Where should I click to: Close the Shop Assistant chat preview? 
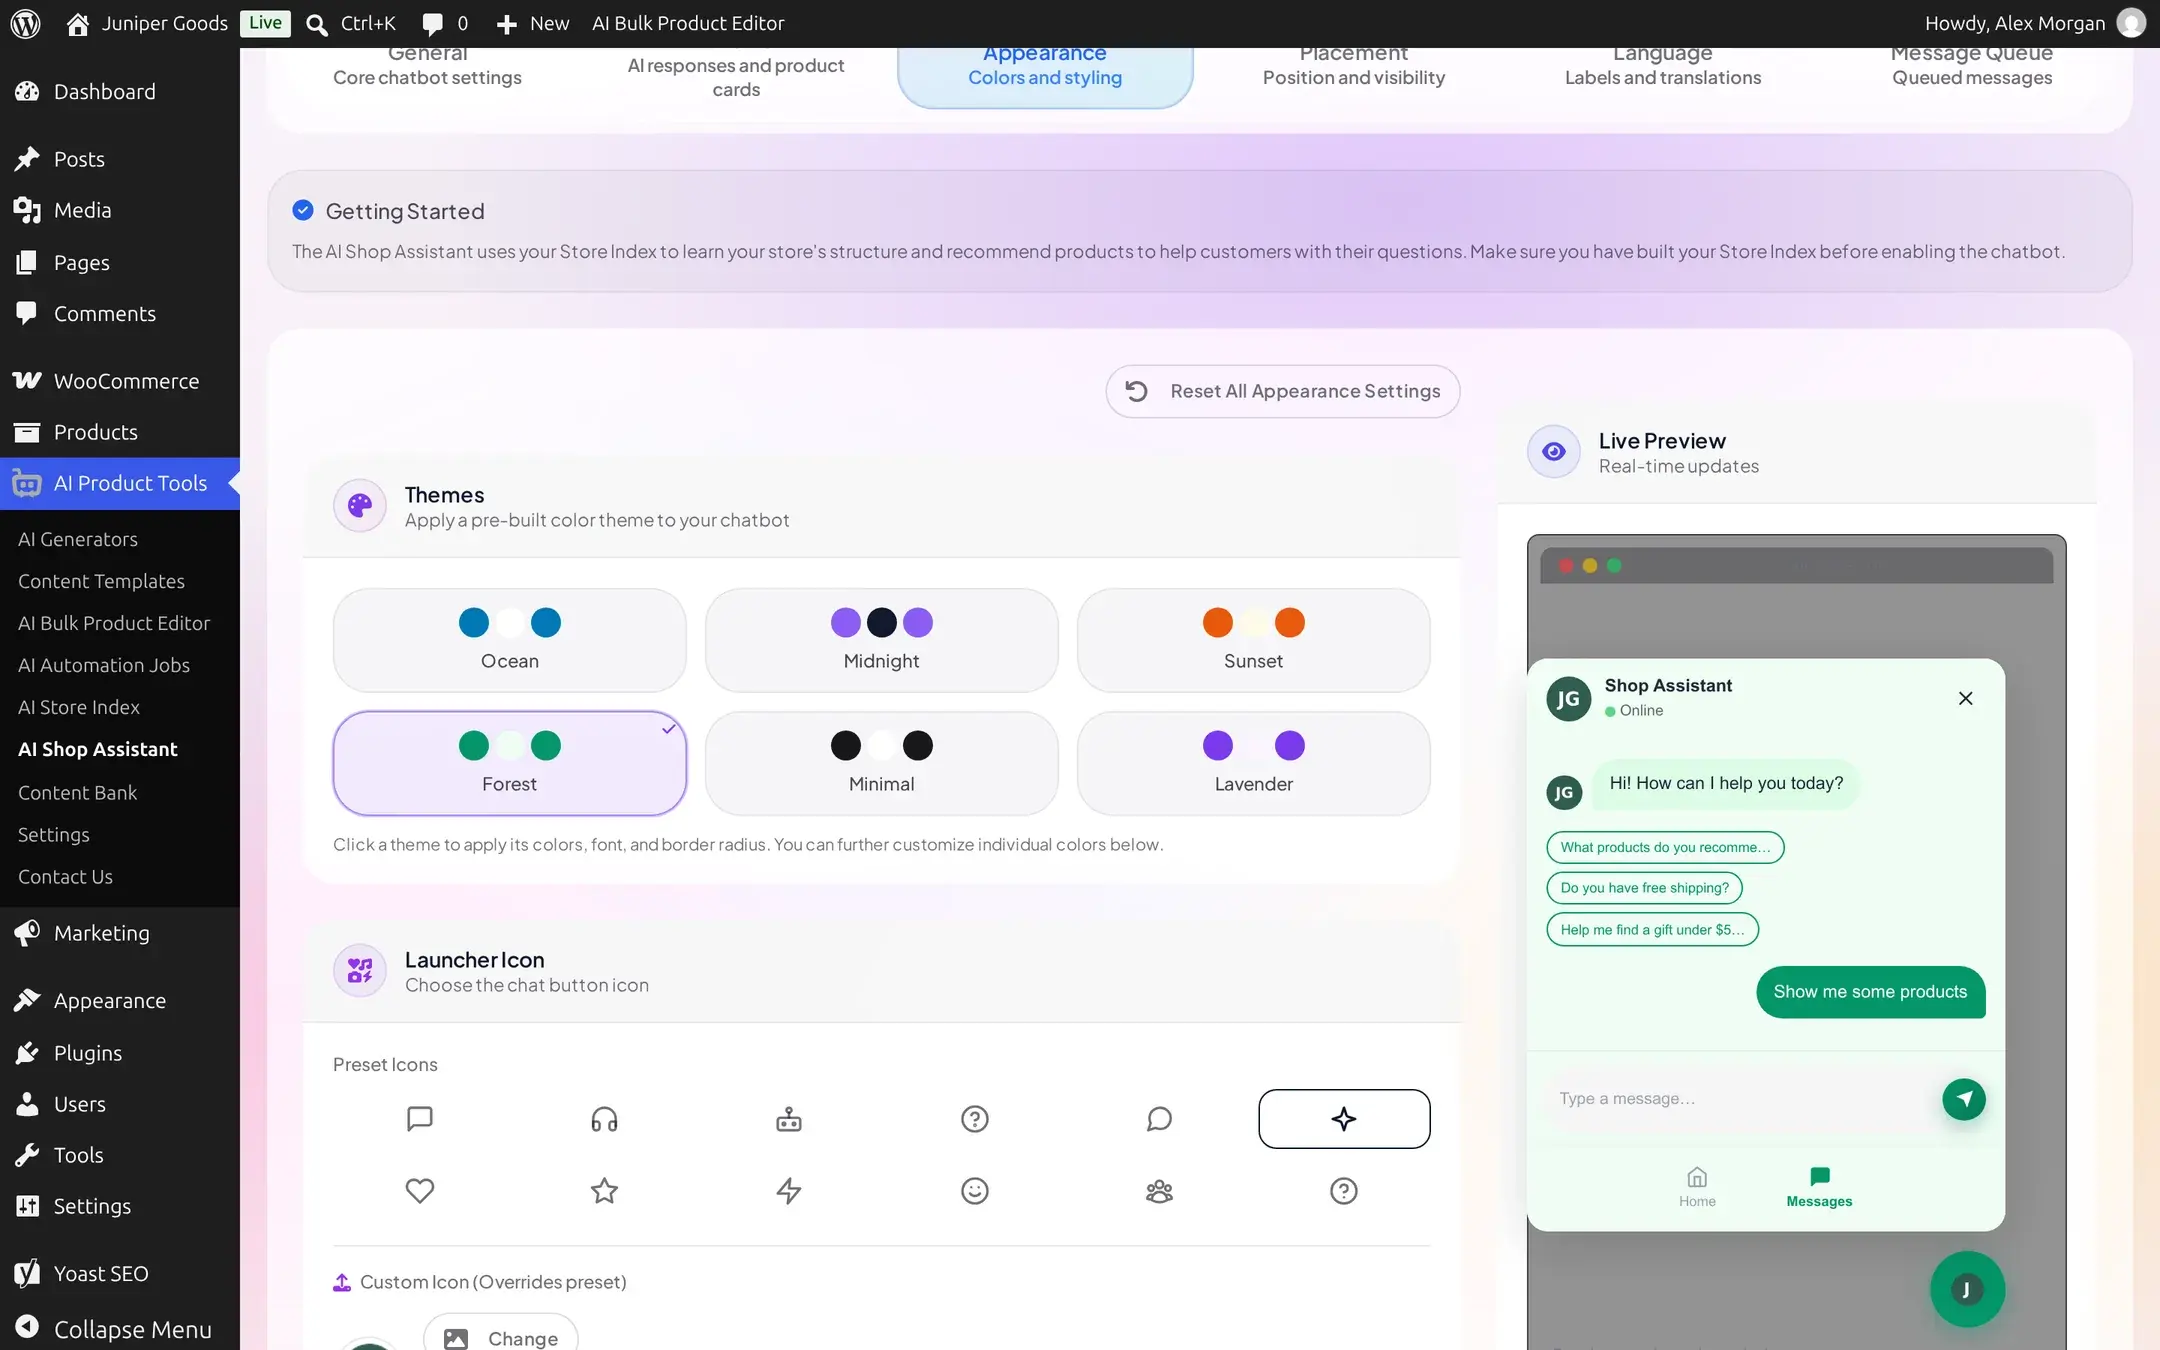tap(1965, 698)
